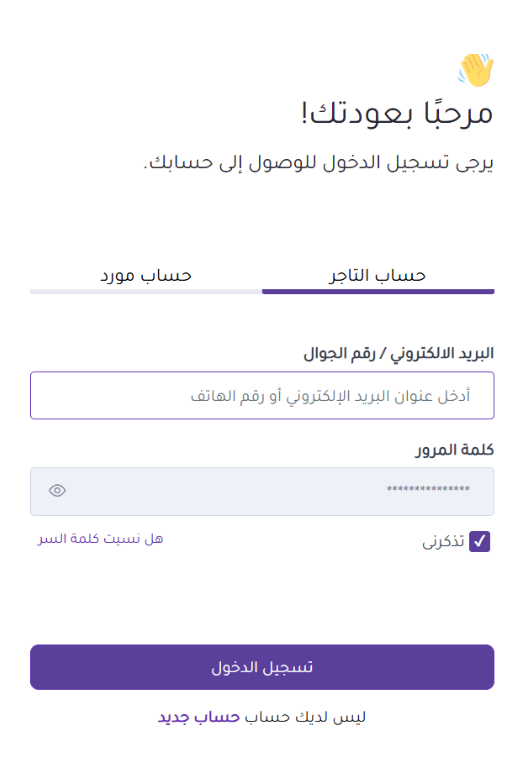Show password using the eye icon
This screenshot has height=761, width=528.
coord(57,491)
